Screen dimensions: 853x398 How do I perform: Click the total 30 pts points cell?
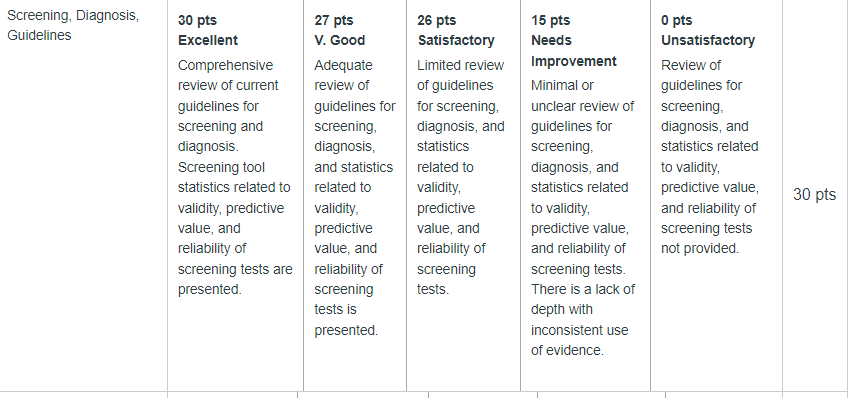click(x=814, y=195)
